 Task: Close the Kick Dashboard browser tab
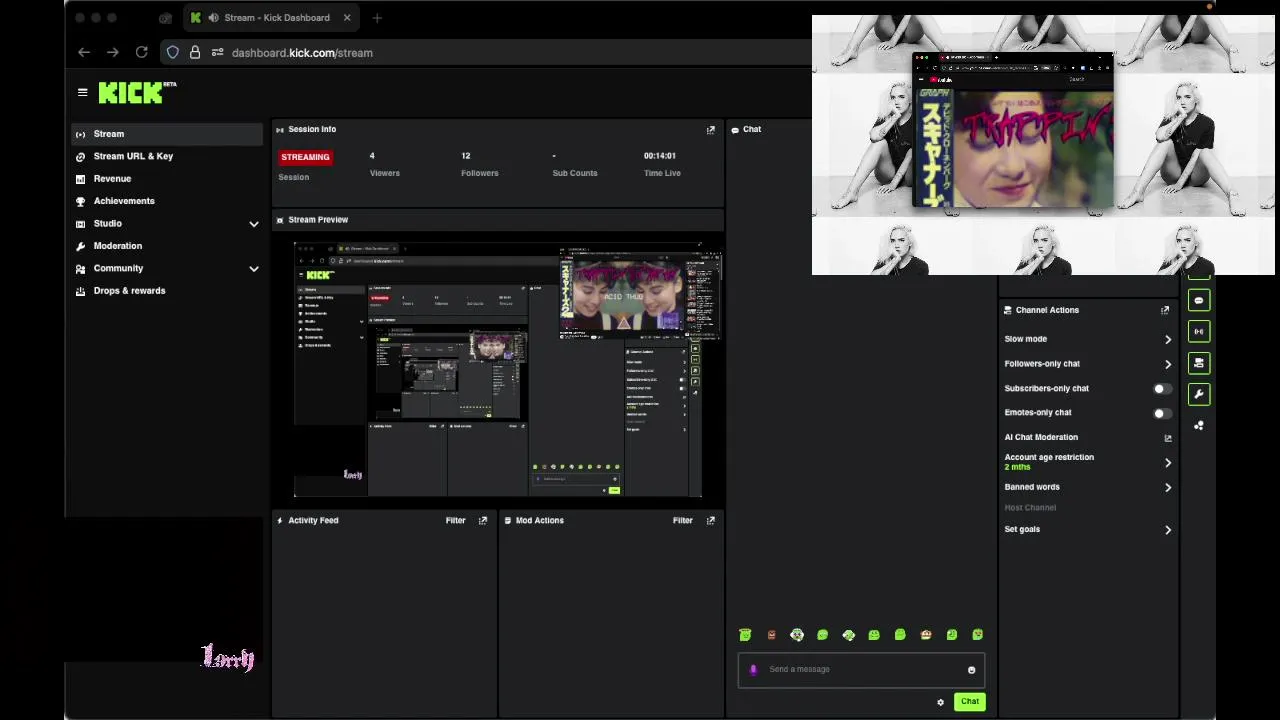(347, 18)
